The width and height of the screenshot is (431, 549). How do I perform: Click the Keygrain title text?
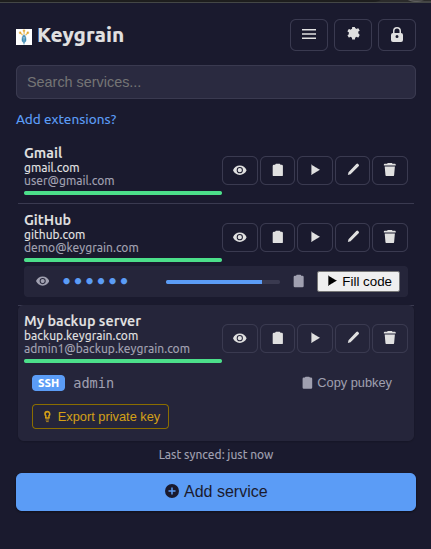click(x=81, y=36)
